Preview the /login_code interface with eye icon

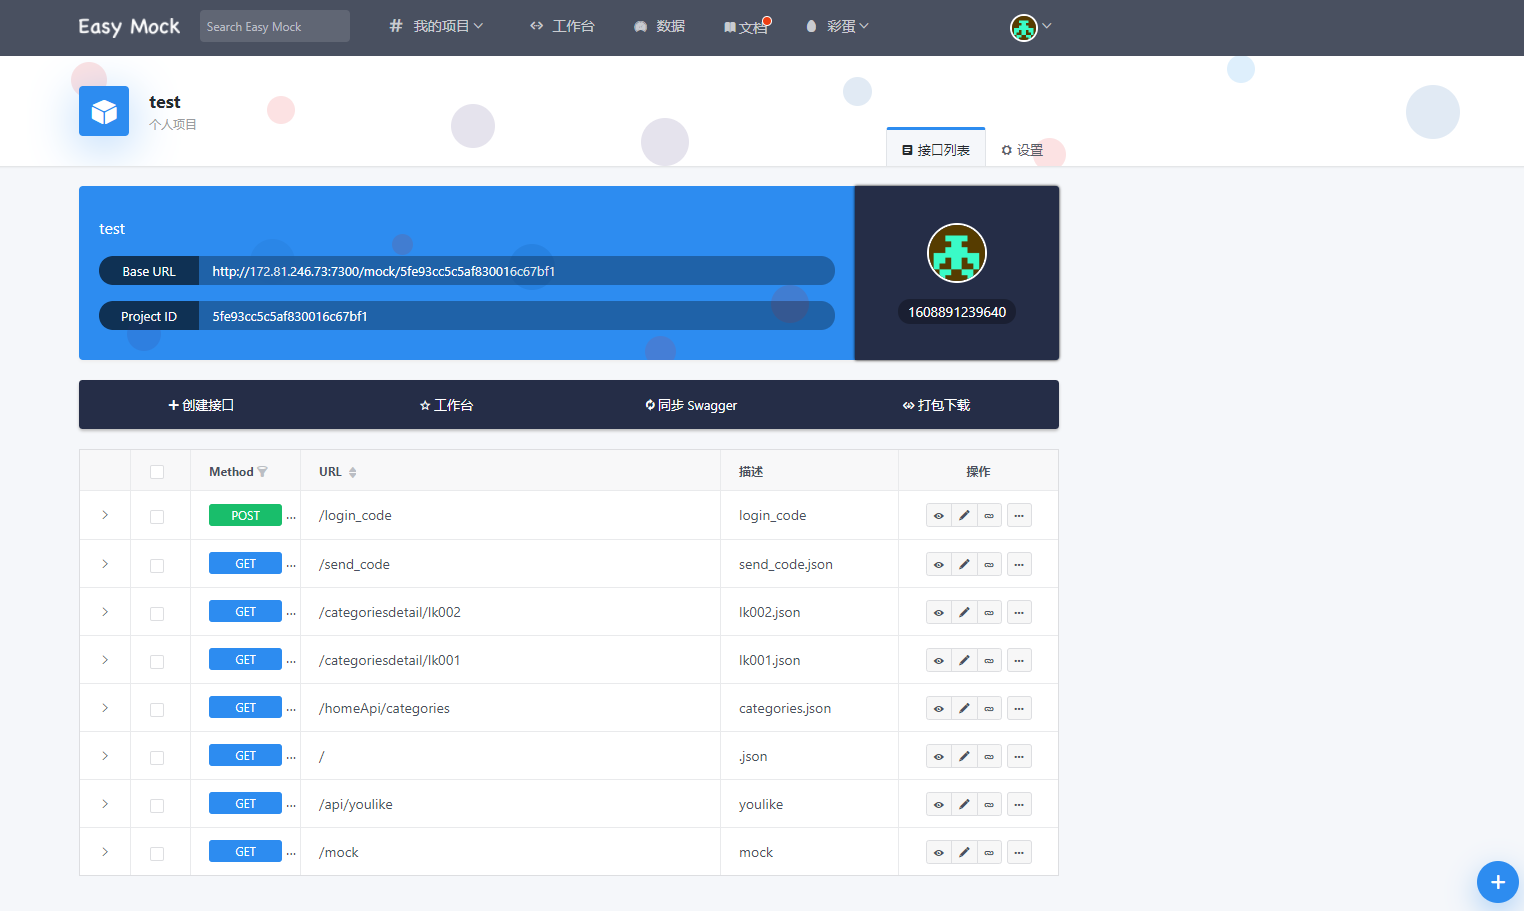point(938,516)
